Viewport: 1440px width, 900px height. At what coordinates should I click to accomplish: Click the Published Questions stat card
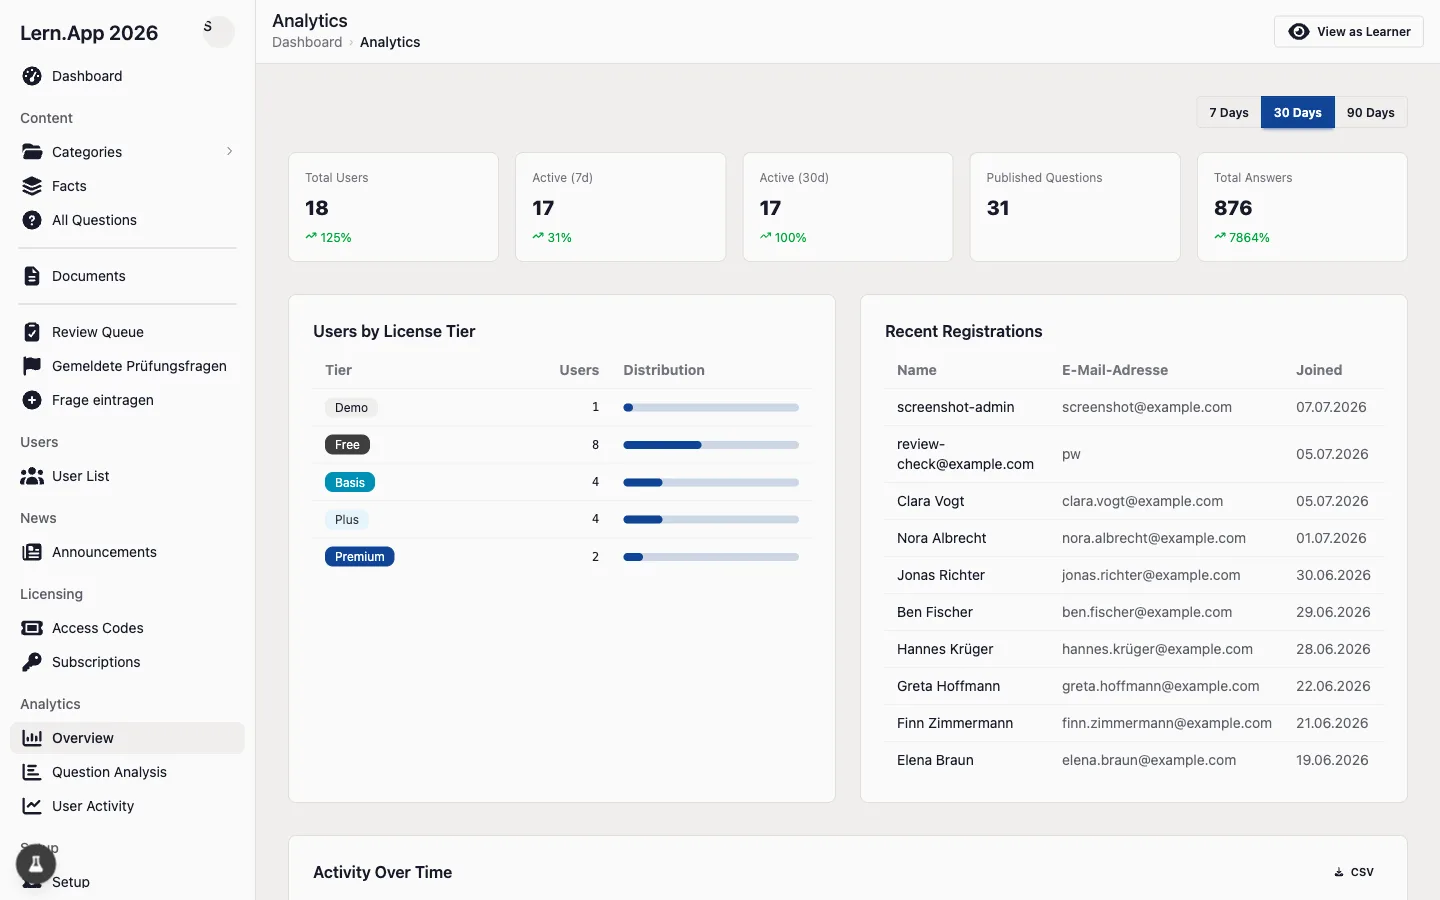tap(1075, 207)
